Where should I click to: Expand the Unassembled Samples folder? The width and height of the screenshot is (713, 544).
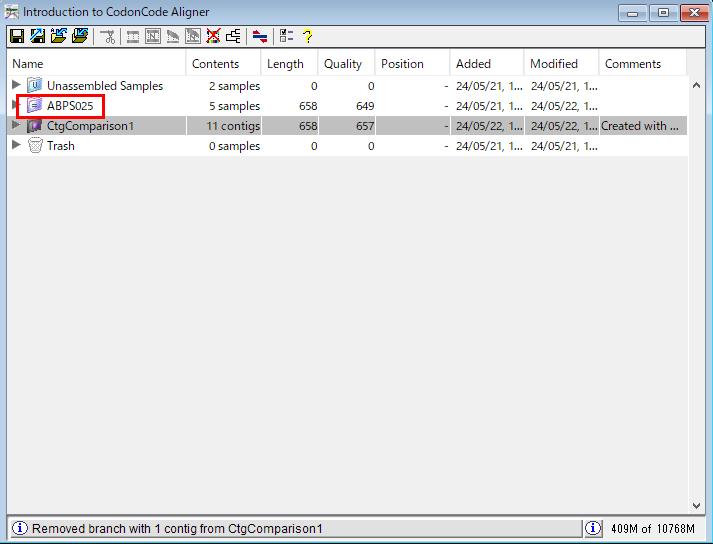[x=15, y=86]
